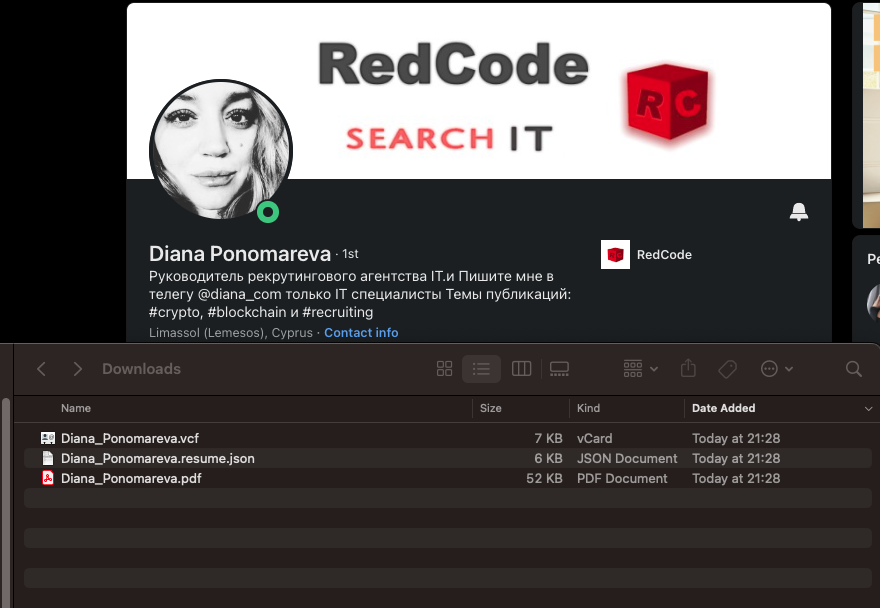Switch Finder to icon view
The height and width of the screenshot is (608, 880).
click(x=444, y=369)
